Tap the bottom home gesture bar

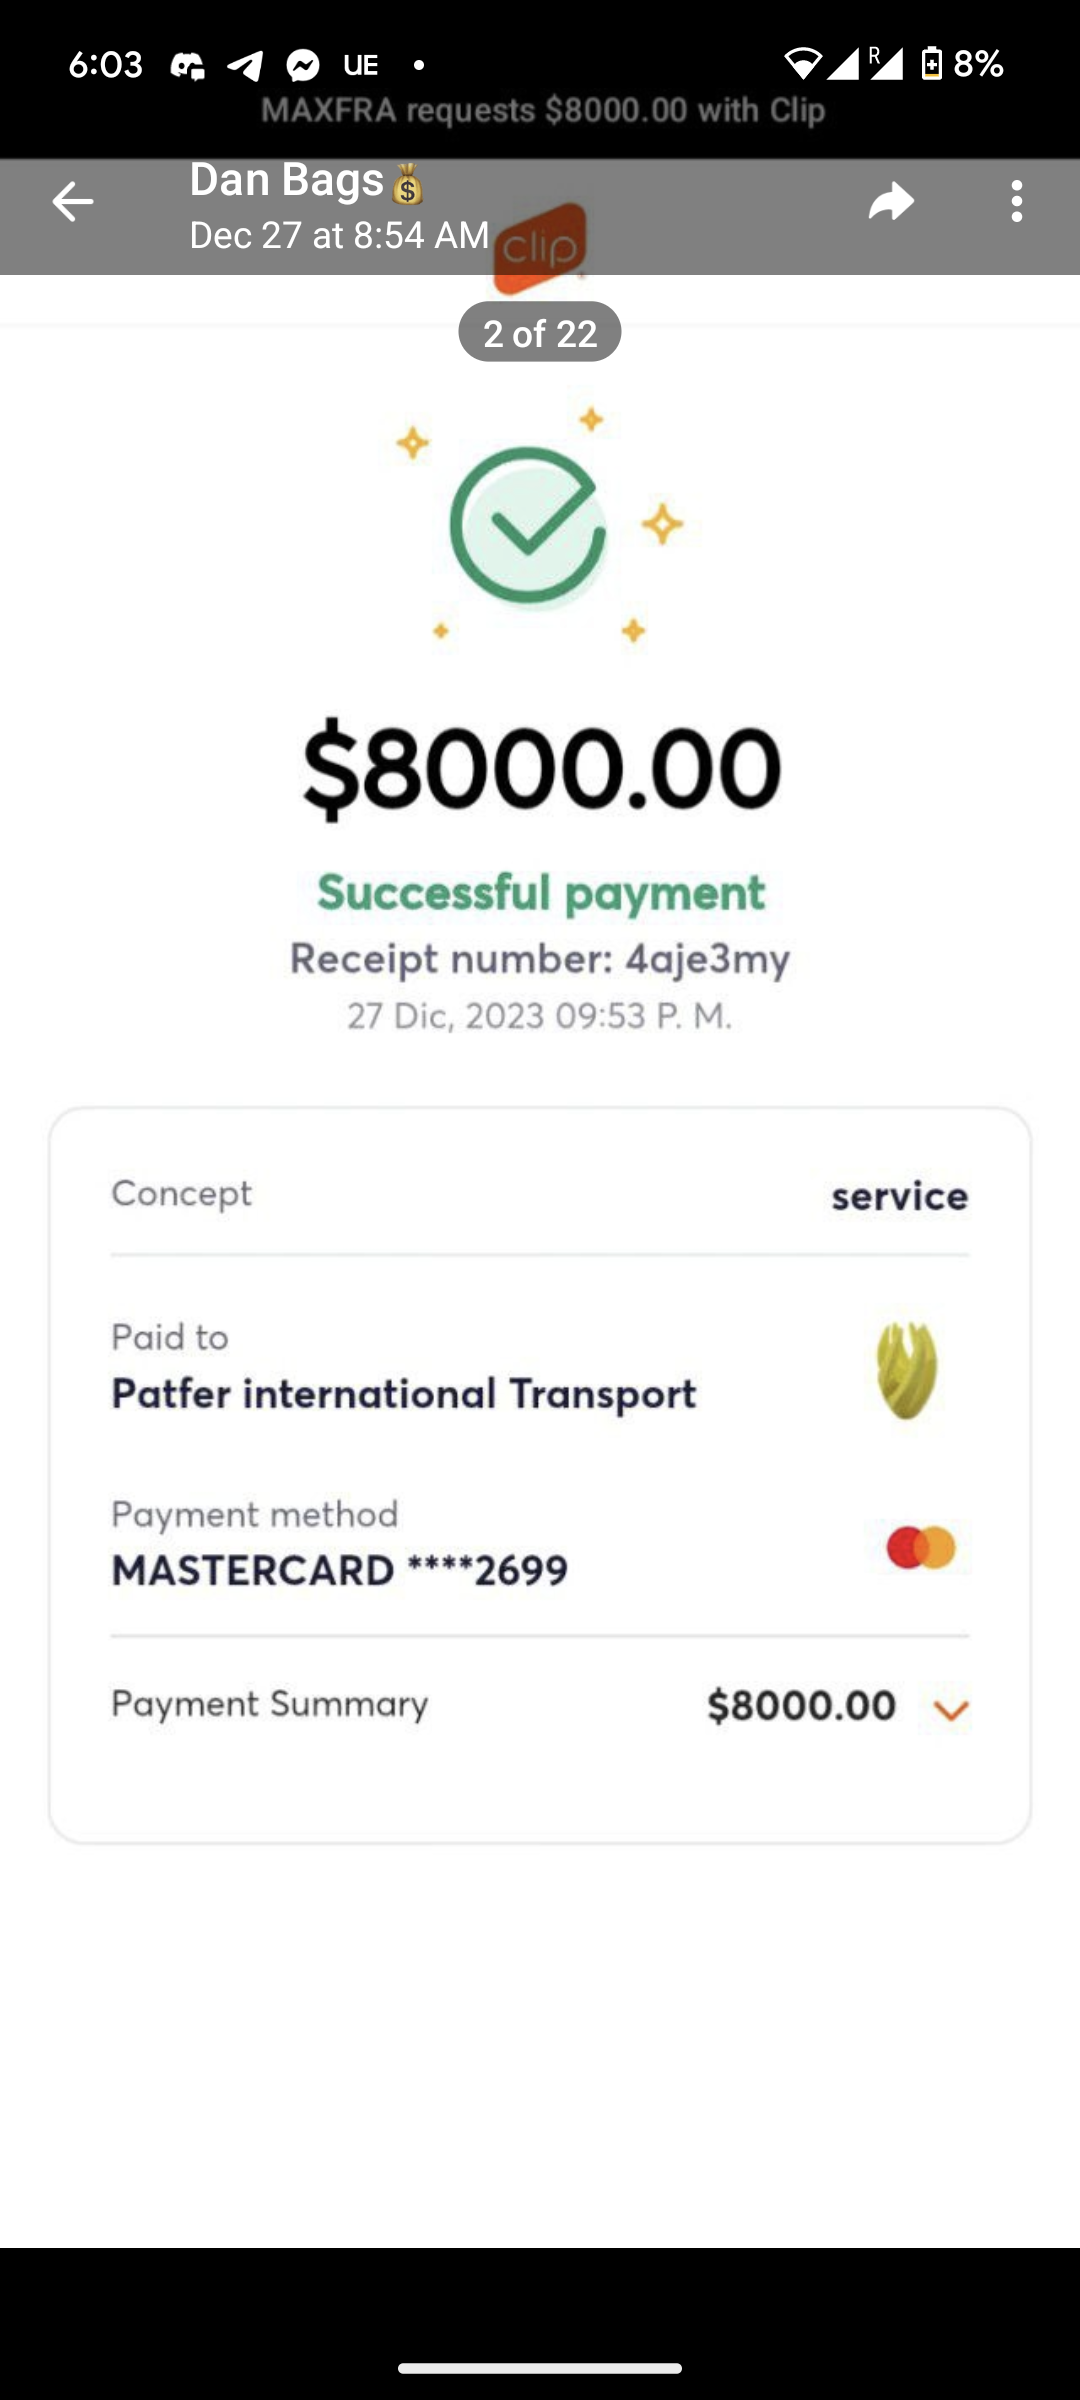click(540, 2368)
